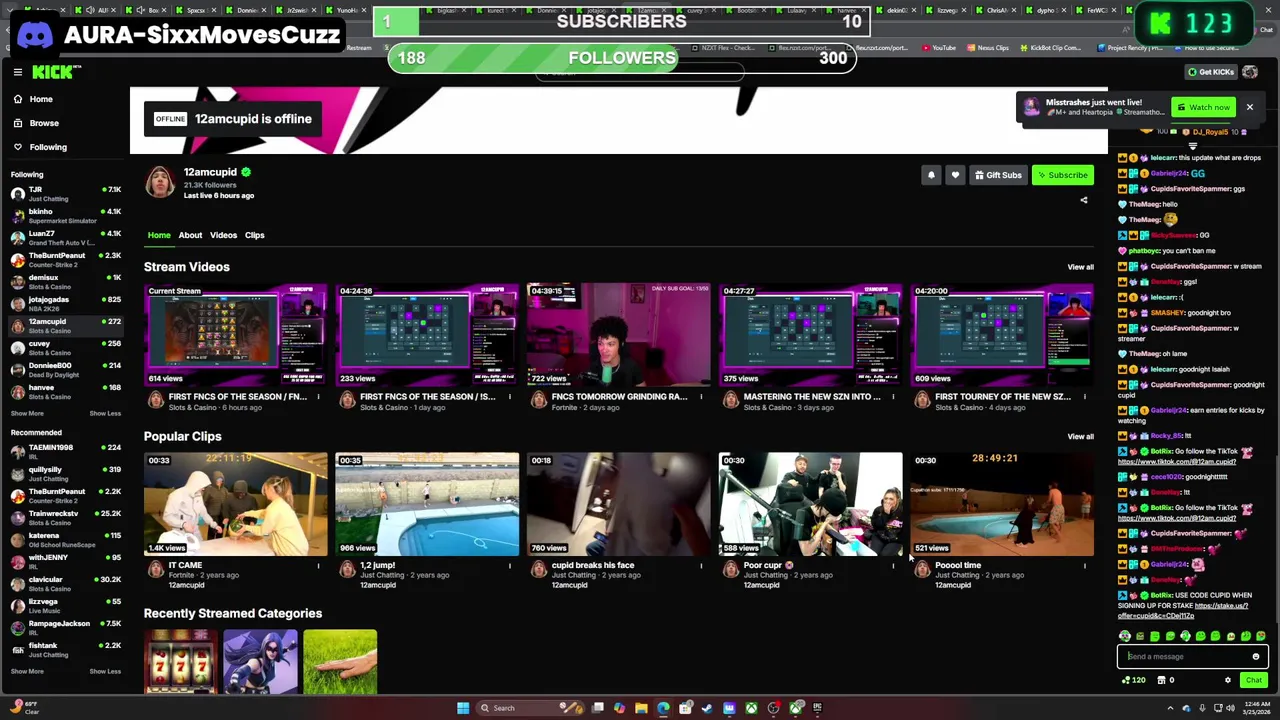The height and width of the screenshot is (720, 1280).
Task: Expand Recommended list with Show More
Action: (27, 671)
